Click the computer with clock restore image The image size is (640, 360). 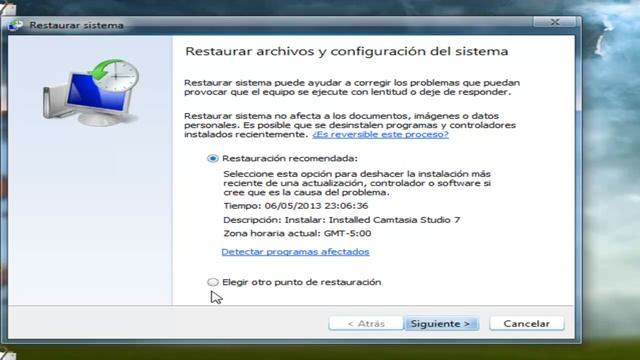pyautogui.click(x=91, y=93)
